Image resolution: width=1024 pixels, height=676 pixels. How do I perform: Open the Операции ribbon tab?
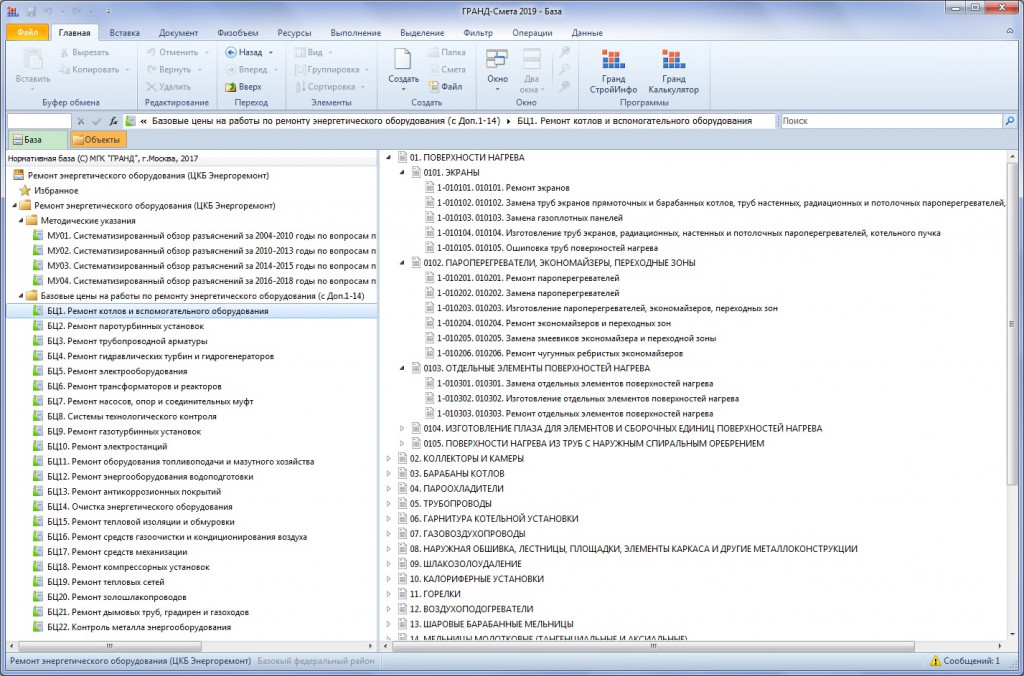tap(532, 33)
